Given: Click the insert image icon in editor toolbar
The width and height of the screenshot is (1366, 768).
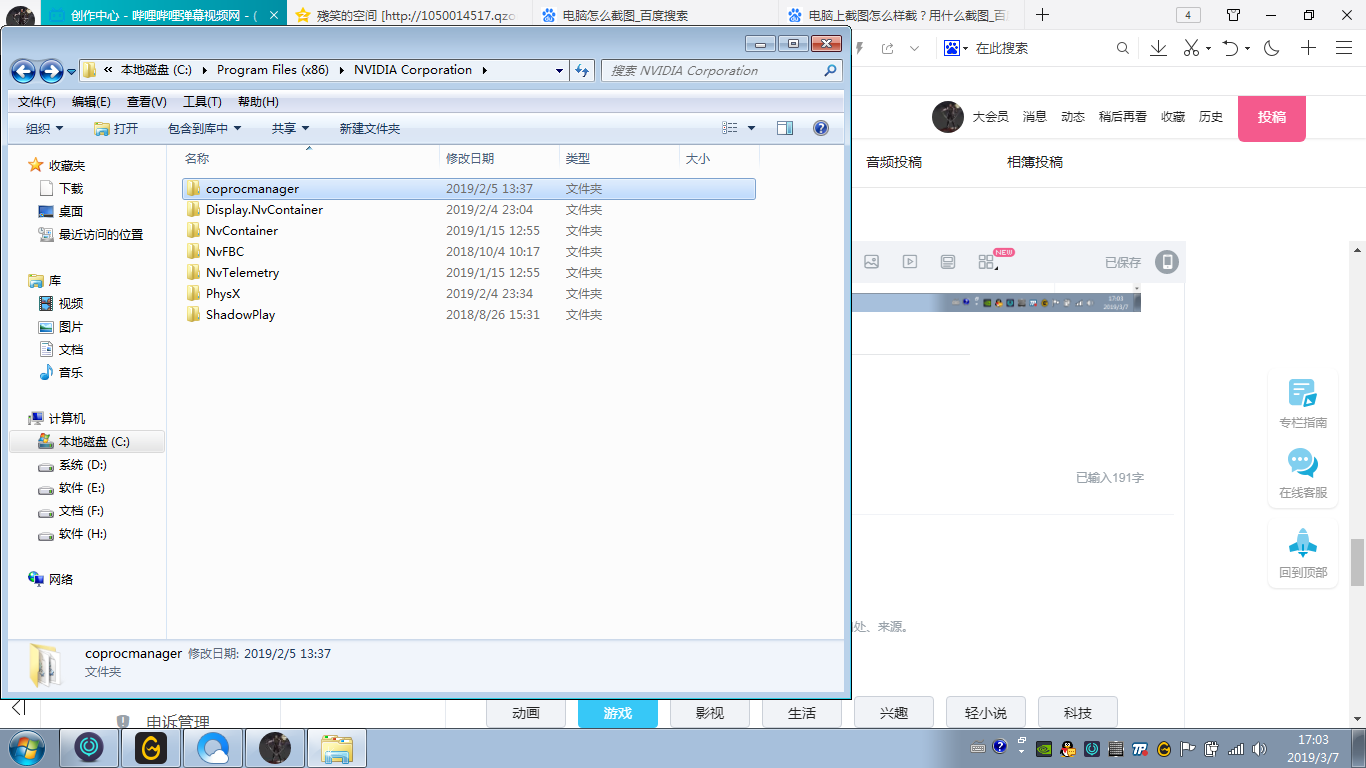Looking at the screenshot, I should (x=871, y=262).
